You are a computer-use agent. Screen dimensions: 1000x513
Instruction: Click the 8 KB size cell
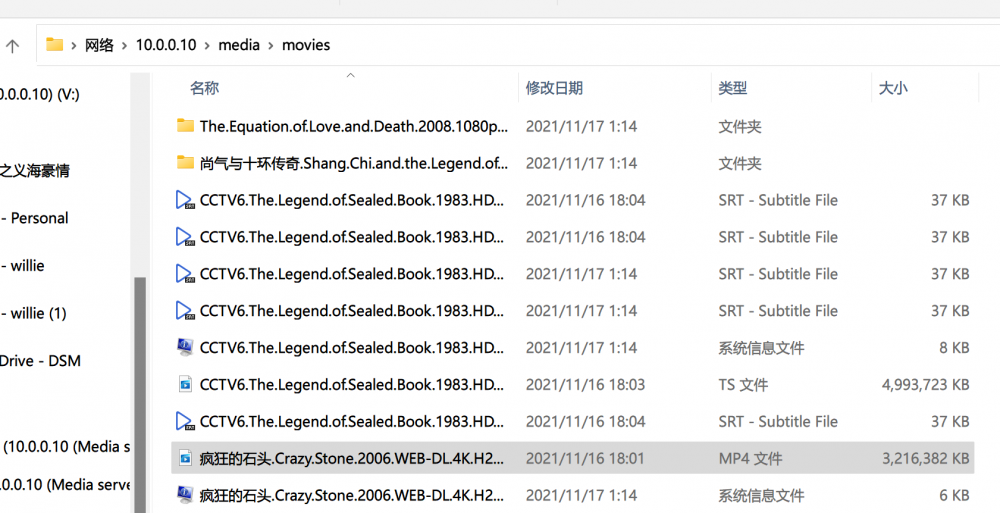[954, 348]
